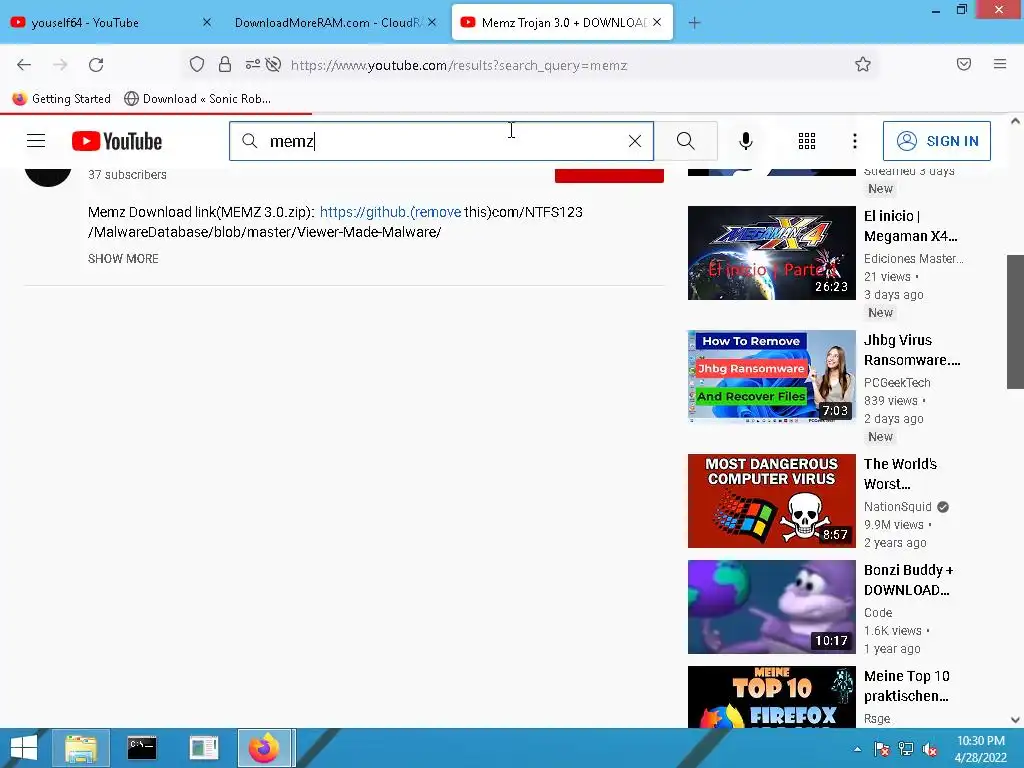Go back with the browser back arrow

click(24, 65)
